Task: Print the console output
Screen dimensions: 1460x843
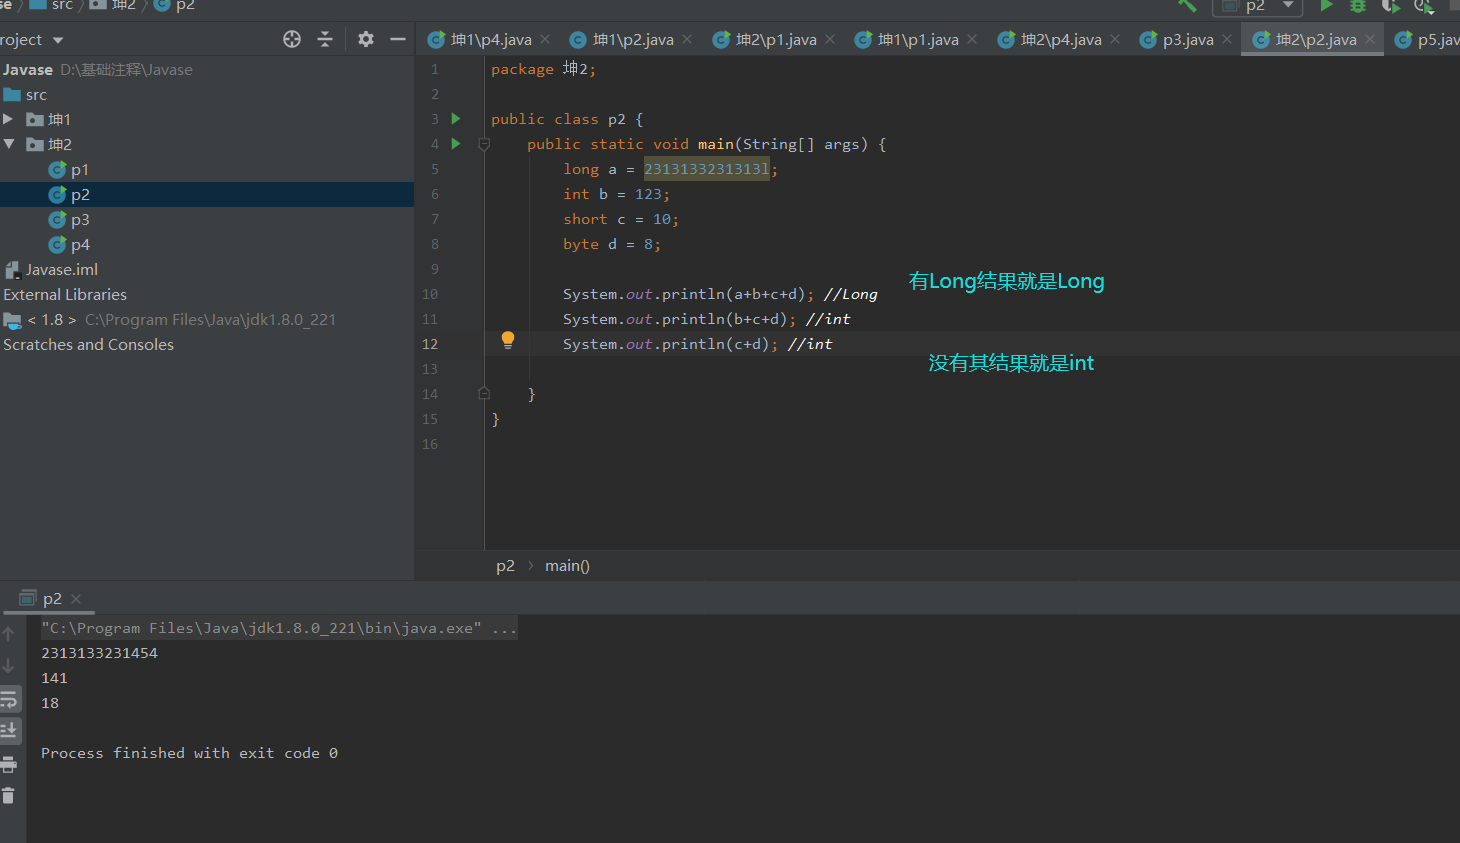Action: click(x=9, y=764)
